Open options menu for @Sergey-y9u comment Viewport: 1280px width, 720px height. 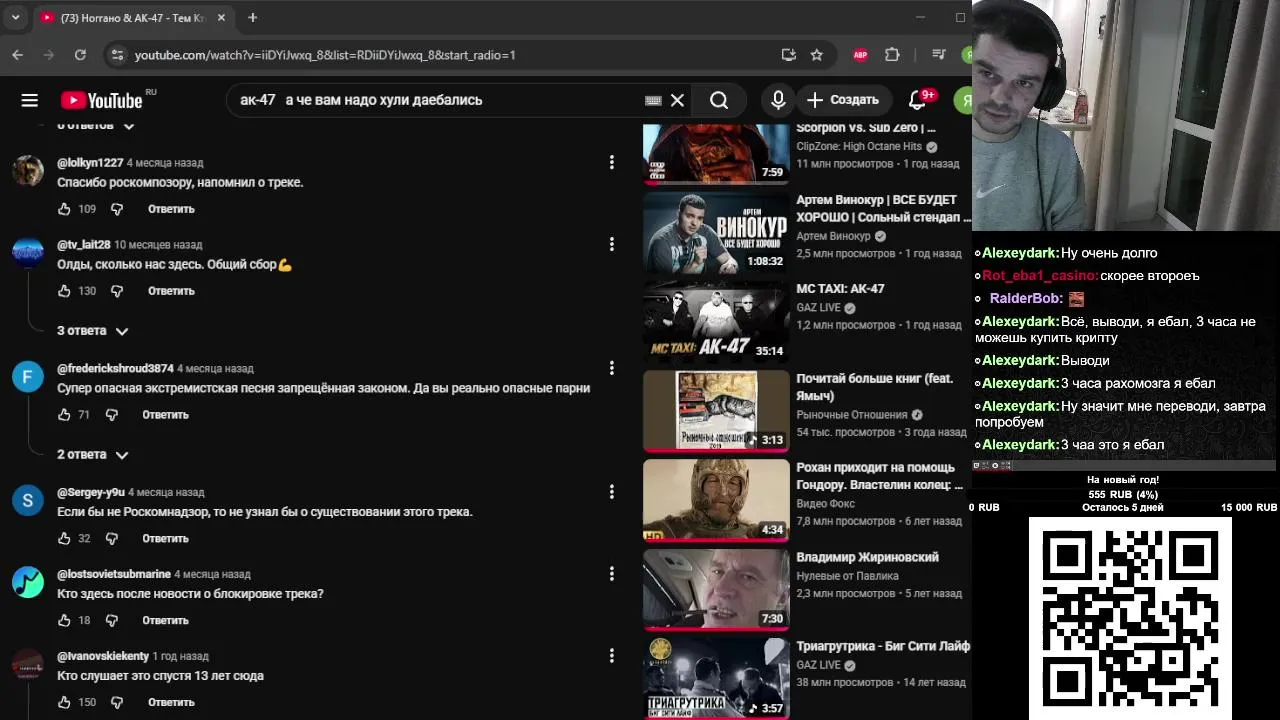pyautogui.click(x=612, y=492)
